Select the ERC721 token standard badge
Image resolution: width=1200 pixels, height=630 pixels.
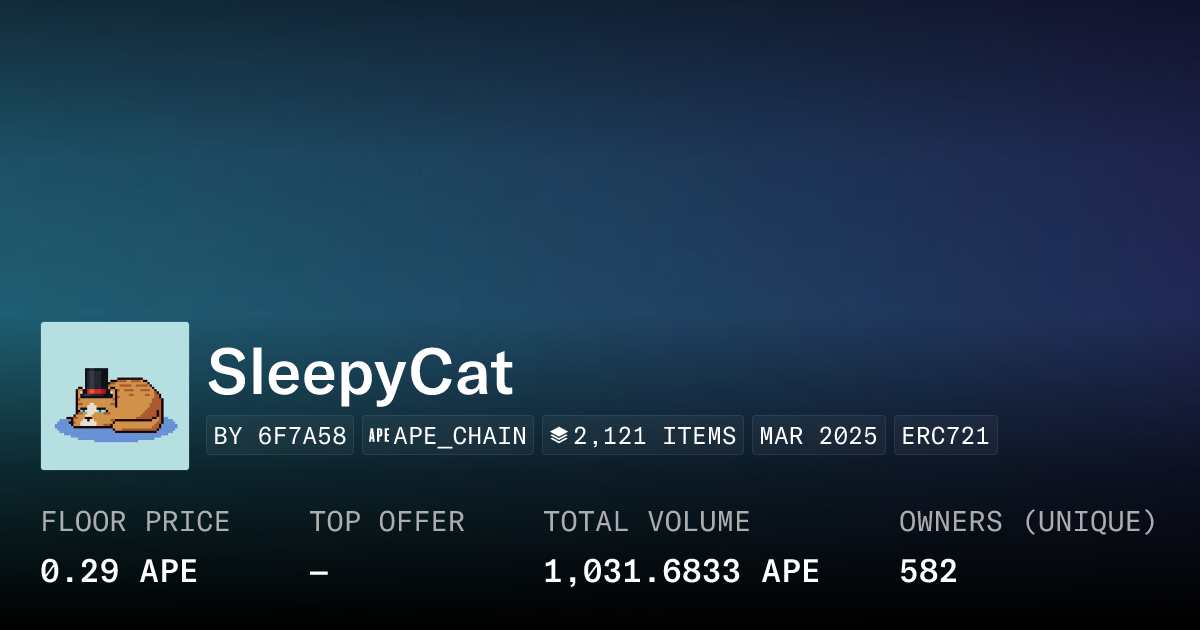[x=945, y=436]
